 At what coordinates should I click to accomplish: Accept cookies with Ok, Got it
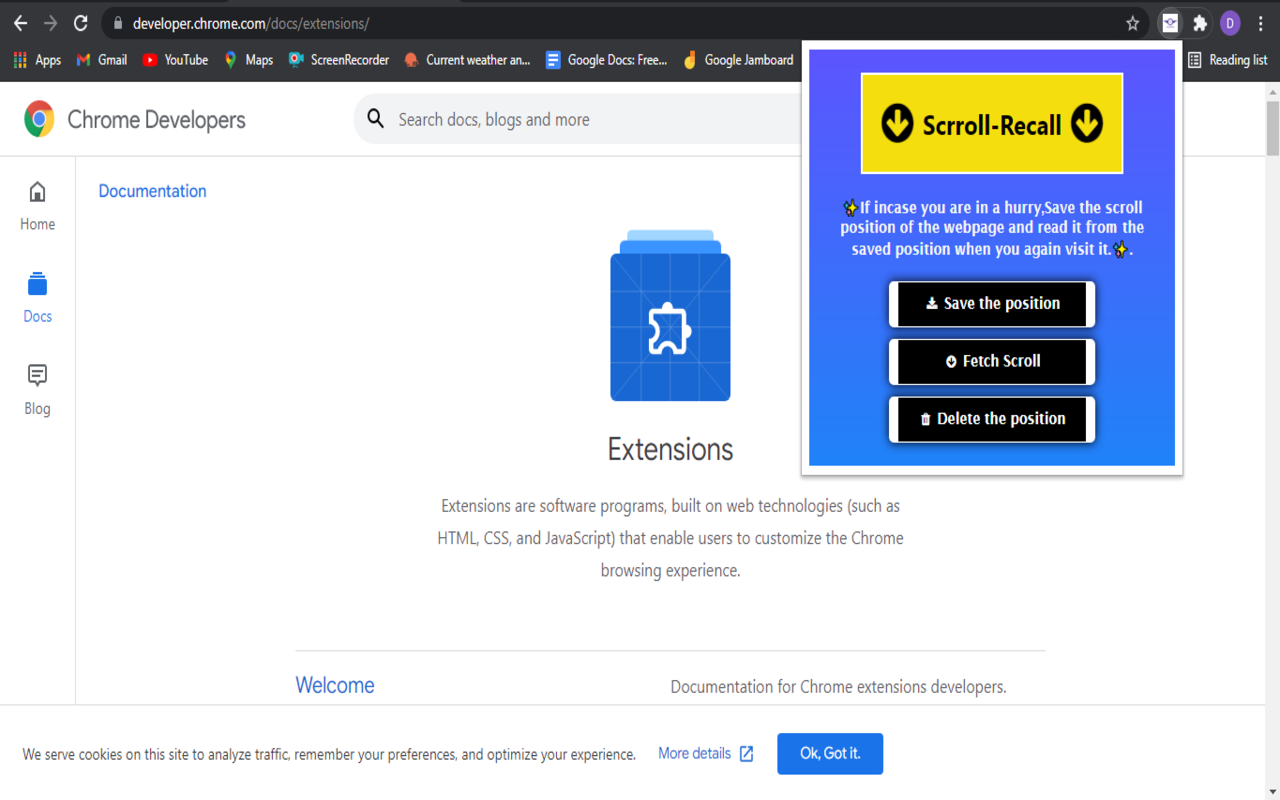(829, 753)
